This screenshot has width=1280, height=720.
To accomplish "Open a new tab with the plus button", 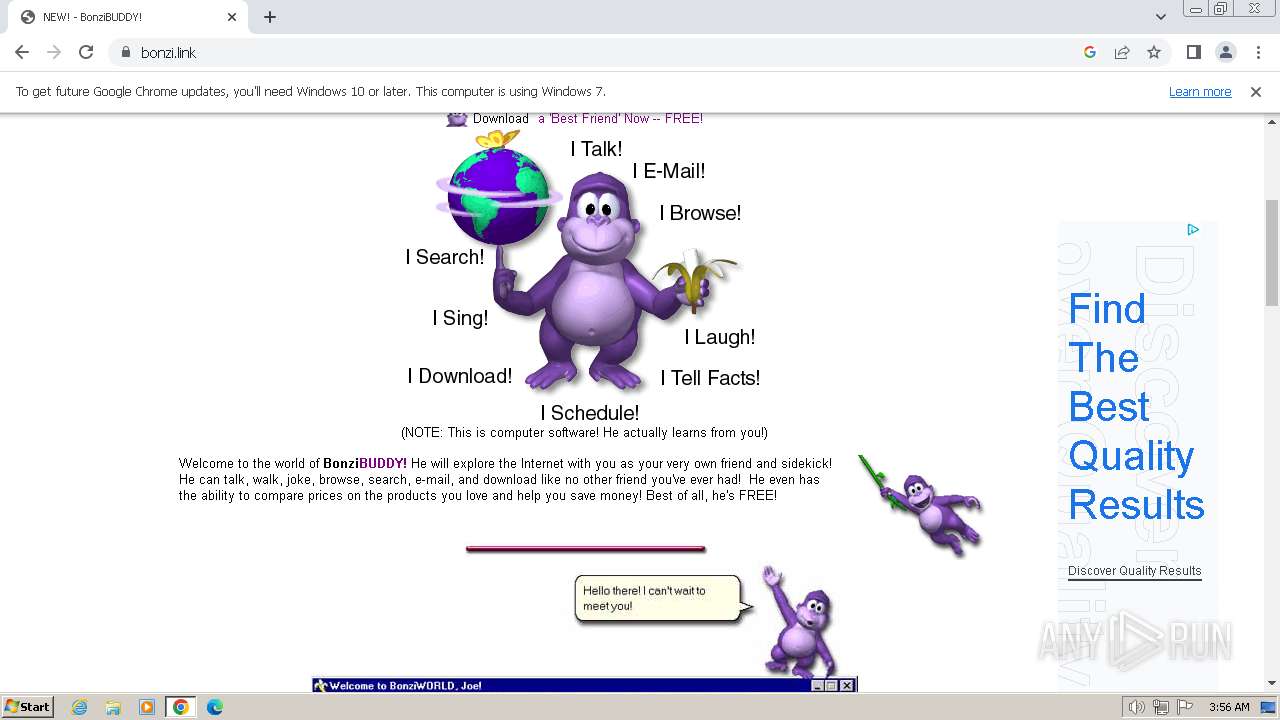I will pos(270,17).
